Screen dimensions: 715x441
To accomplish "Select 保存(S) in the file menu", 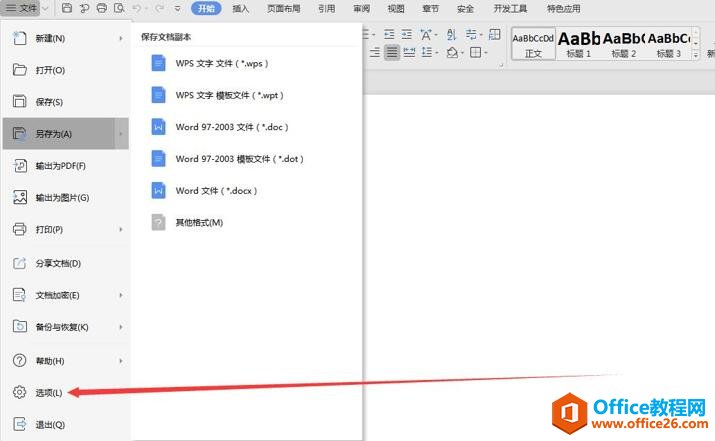I will click(66, 102).
